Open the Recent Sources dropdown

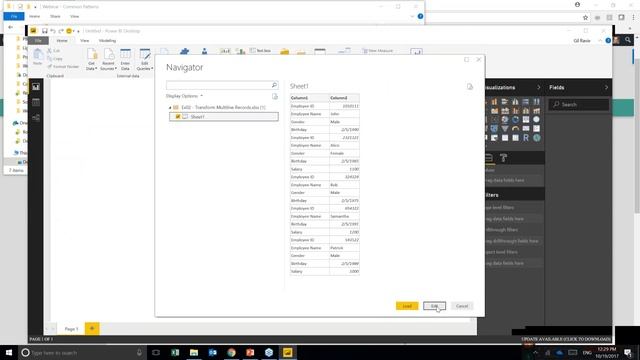tap(108, 60)
